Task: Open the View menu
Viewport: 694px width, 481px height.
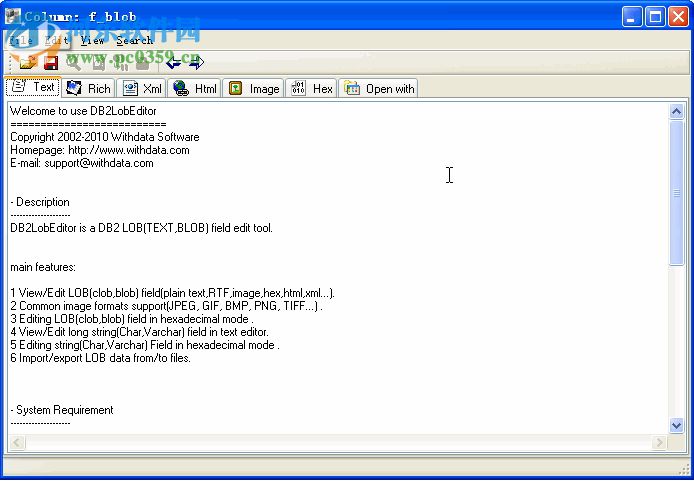Action: pyautogui.click(x=92, y=40)
